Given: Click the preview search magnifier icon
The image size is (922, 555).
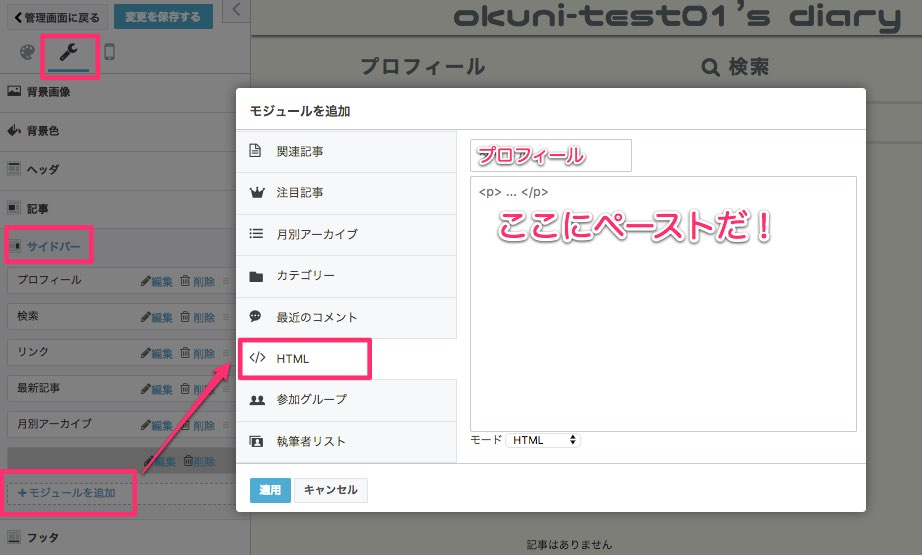Looking at the screenshot, I should pyautogui.click(x=710, y=67).
